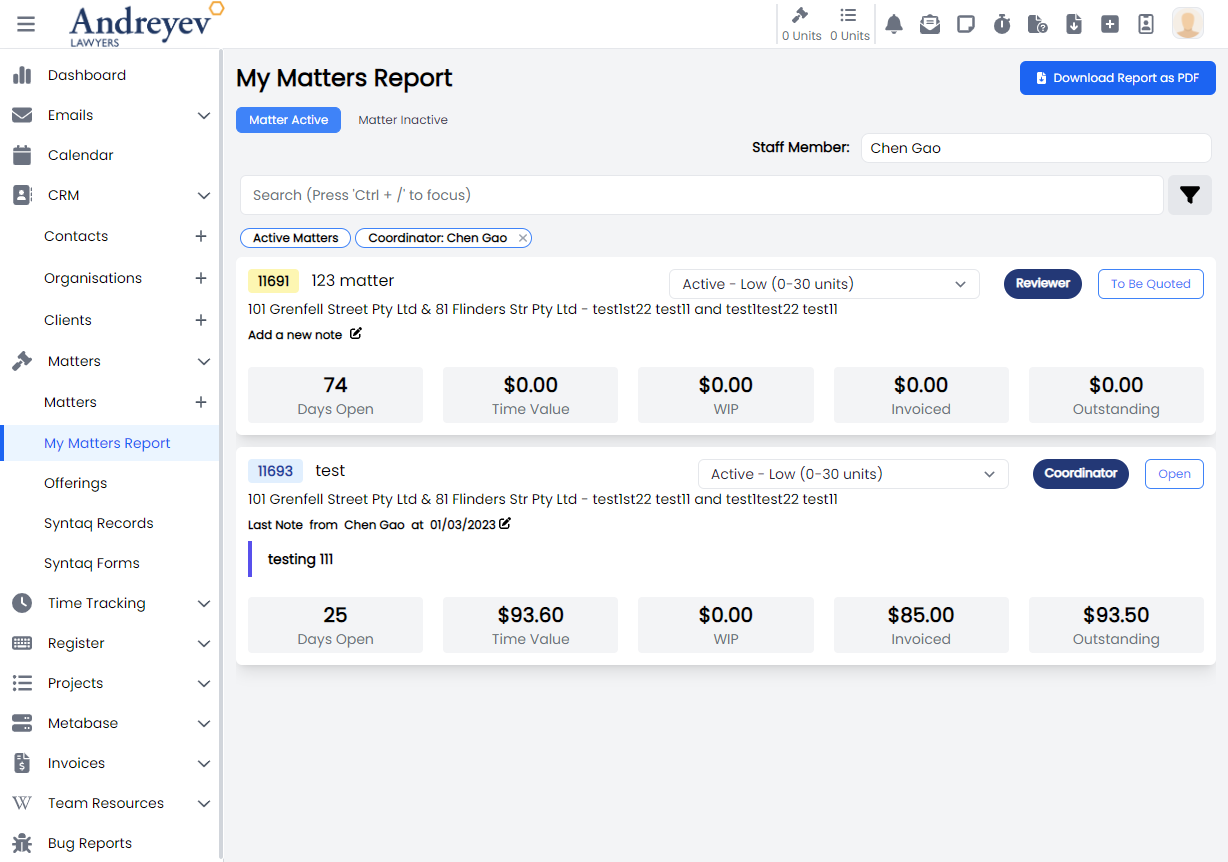Click the filter funnel icon
Screen dimensions: 1228x862
coord(1189,195)
